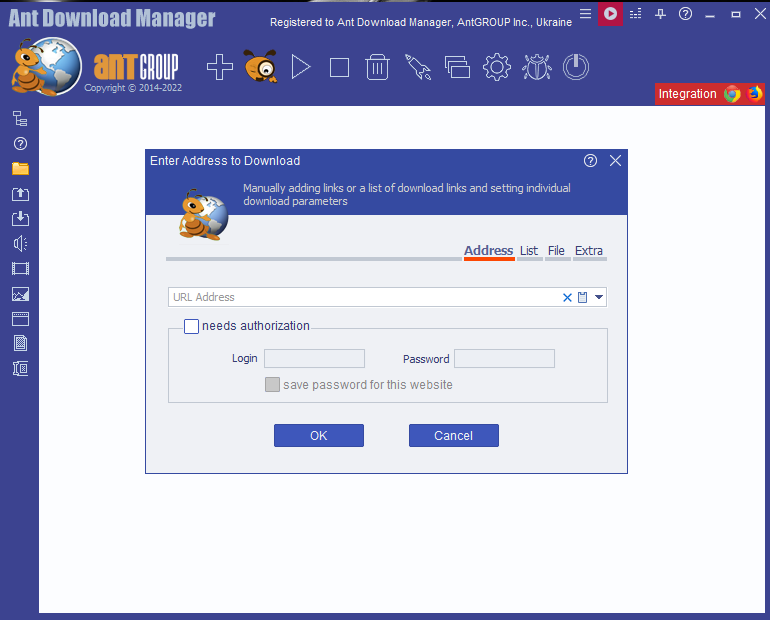Show uploads via the up arrow sidebar icon

[x=20, y=194]
